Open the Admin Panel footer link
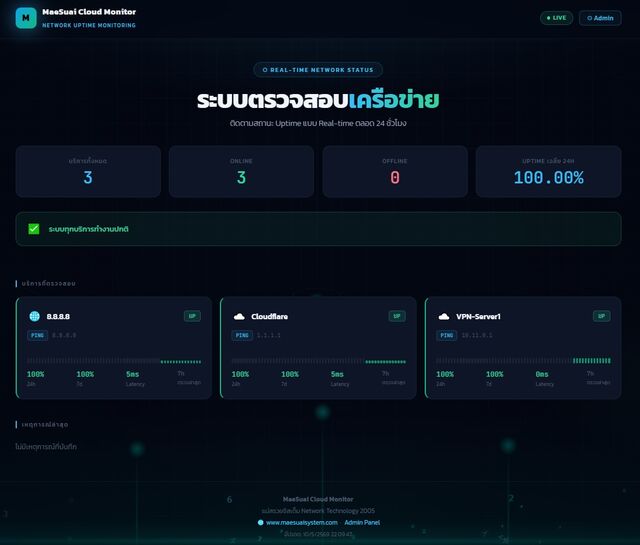This screenshot has height=545, width=640. tap(362, 523)
